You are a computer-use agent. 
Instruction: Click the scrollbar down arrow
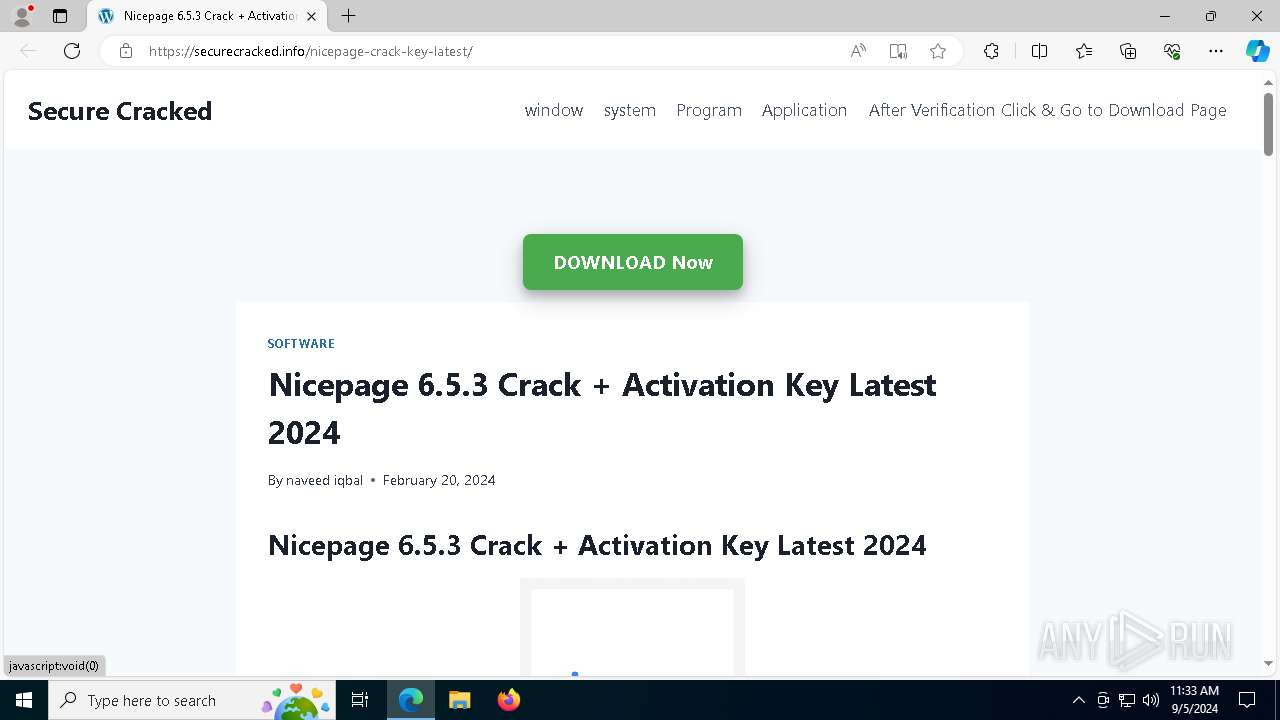coord(1268,663)
